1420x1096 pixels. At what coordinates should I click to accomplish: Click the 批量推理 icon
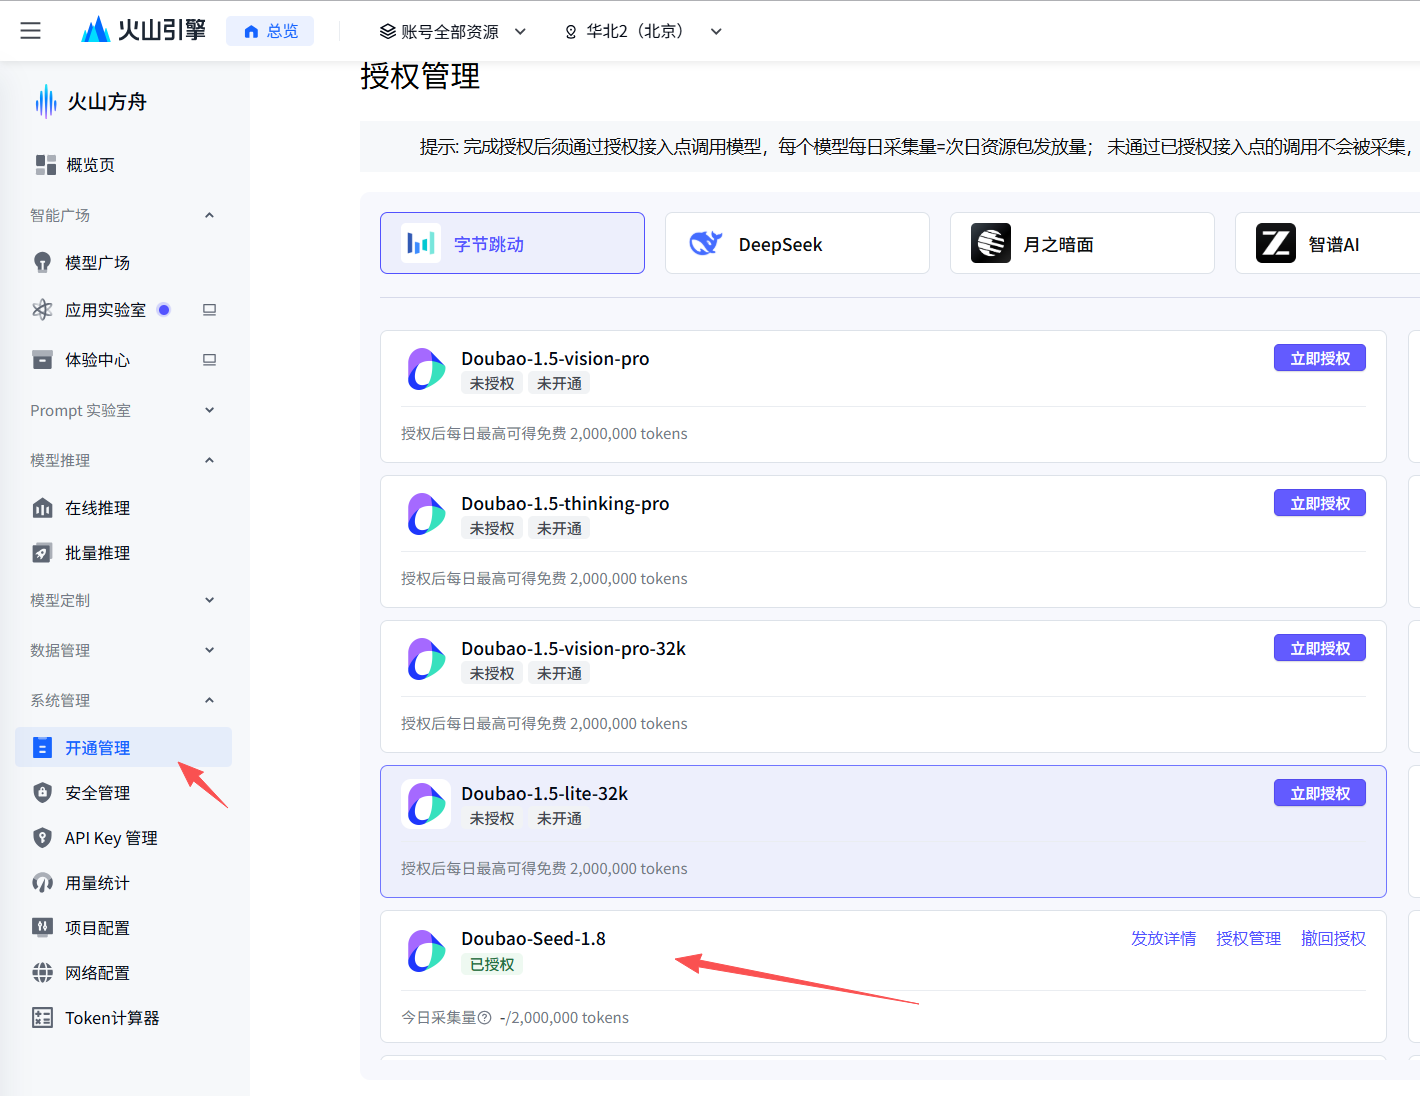point(42,553)
